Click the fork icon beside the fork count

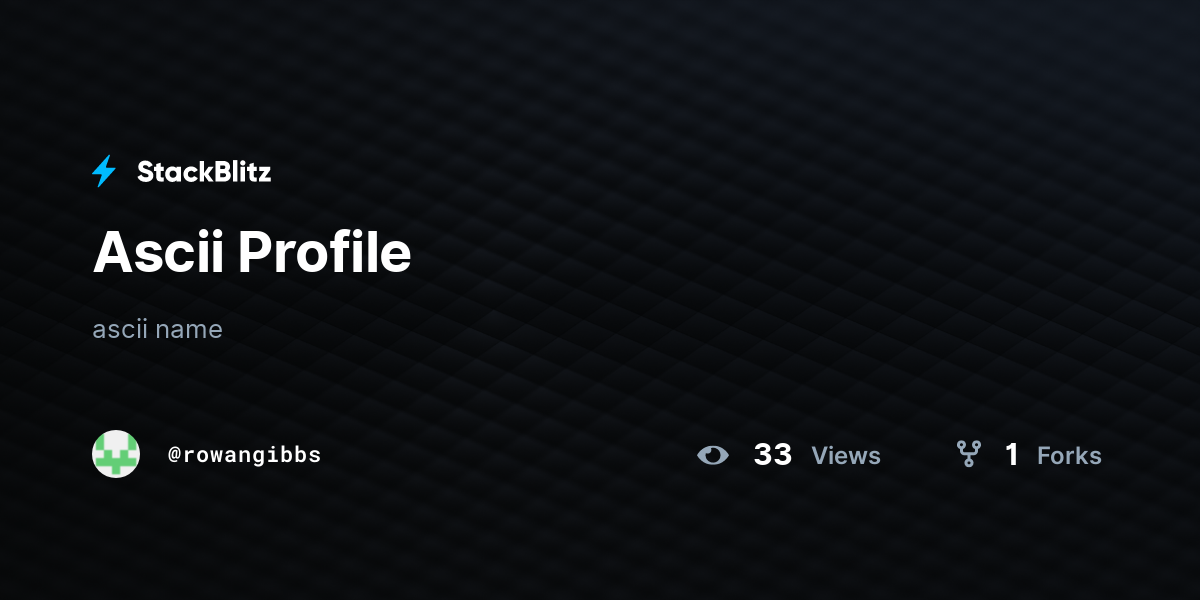coord(968,455)
